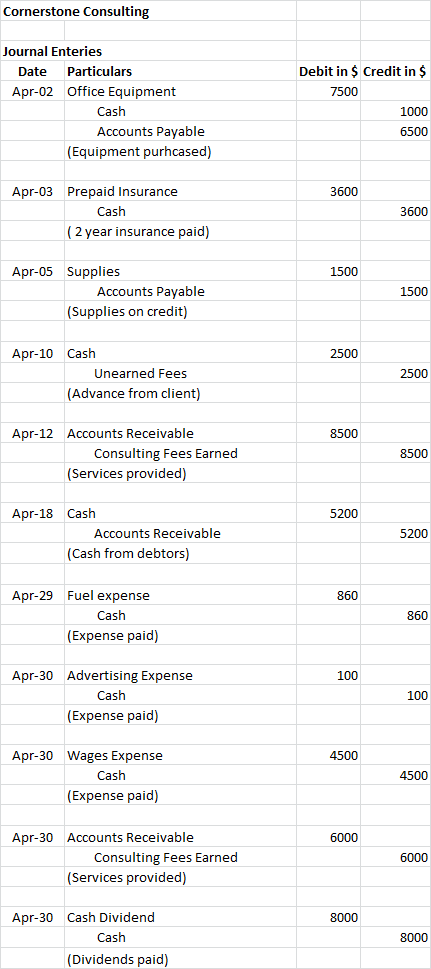Screen dimensions: 431x969
Task: Select the 2500 debit amount
Action: 344,354
